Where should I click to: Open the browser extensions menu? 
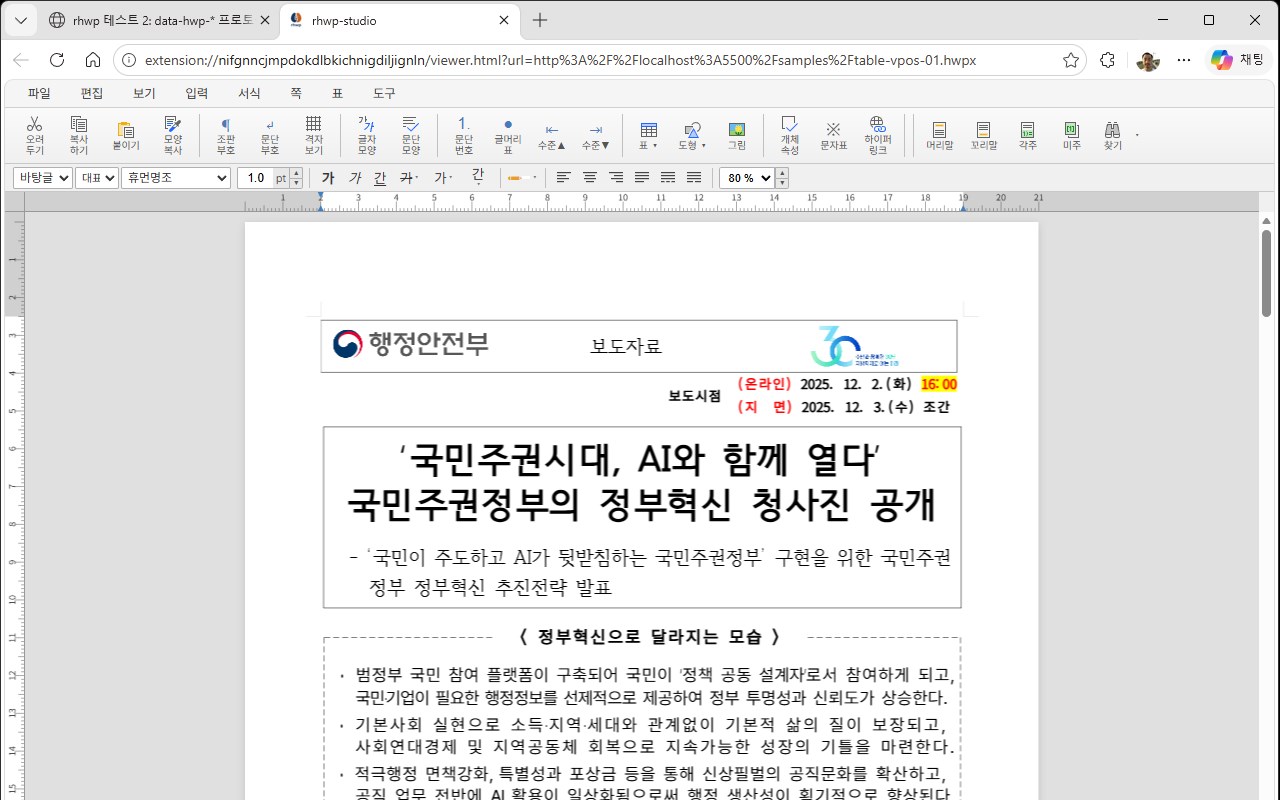coord(1107,60)
